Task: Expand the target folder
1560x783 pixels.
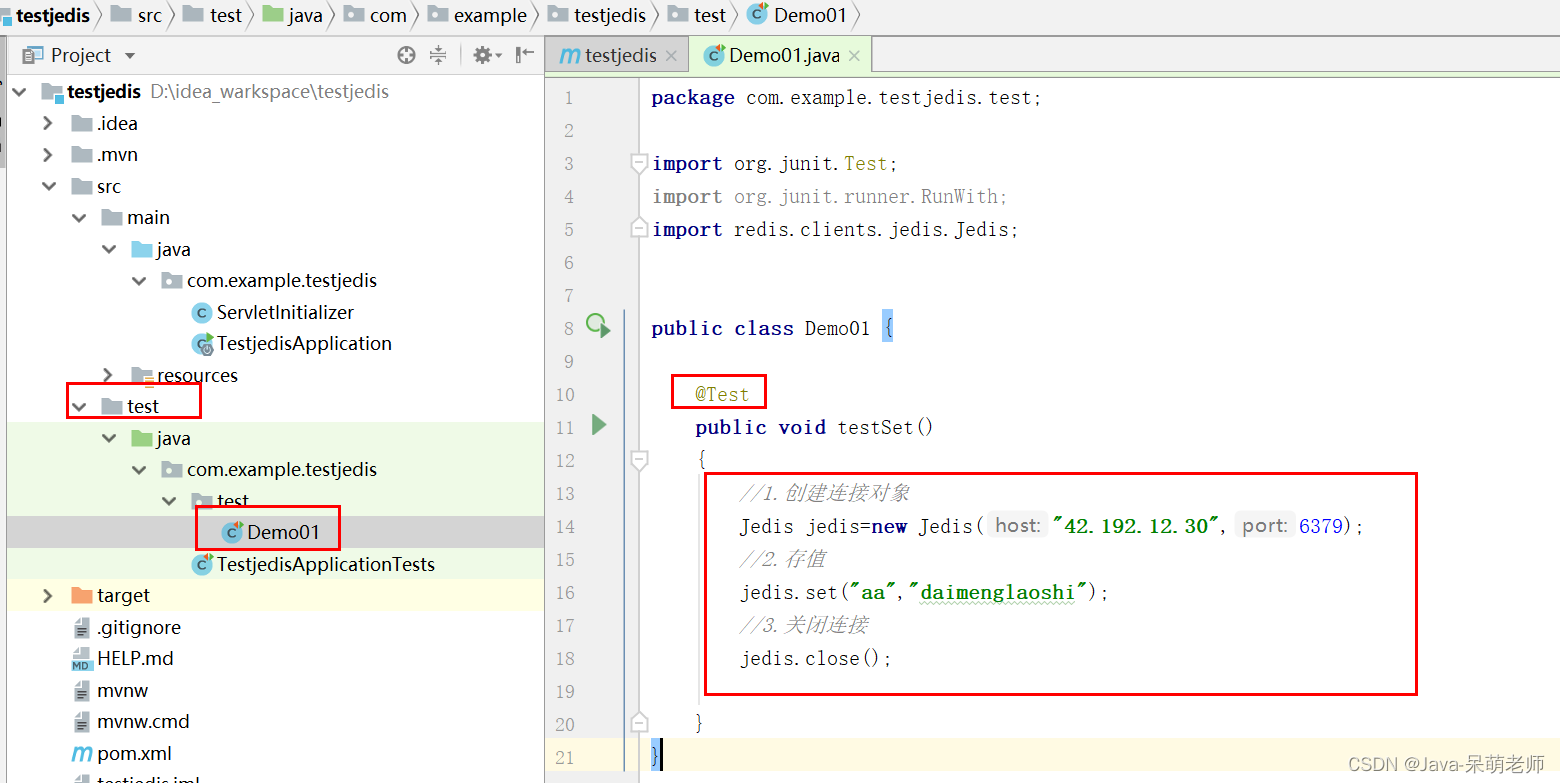Action: [48, 596]
